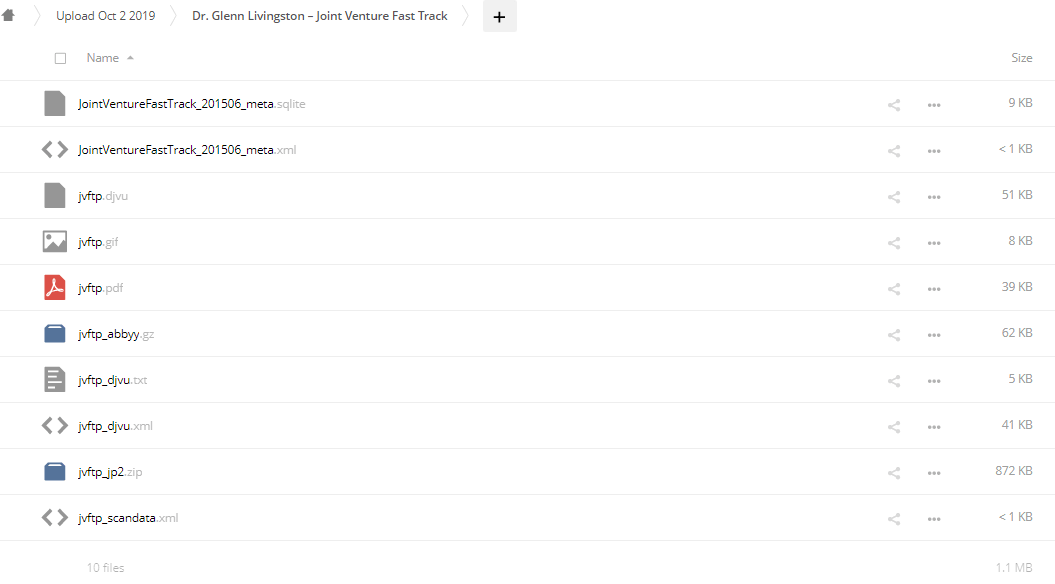1055x584 pixels.
Task: Open more actions for jvftp.pdf
Action: [x=934, y=289]
